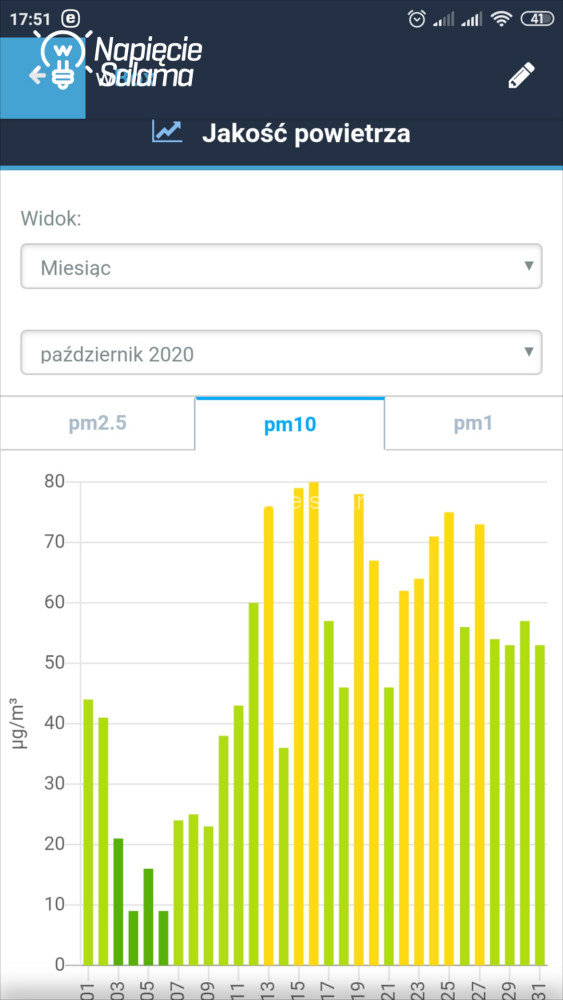Viewport: 563px width, 1000px height.
Task: Switch to the pm1 tab
Action: tap(473, 424)
